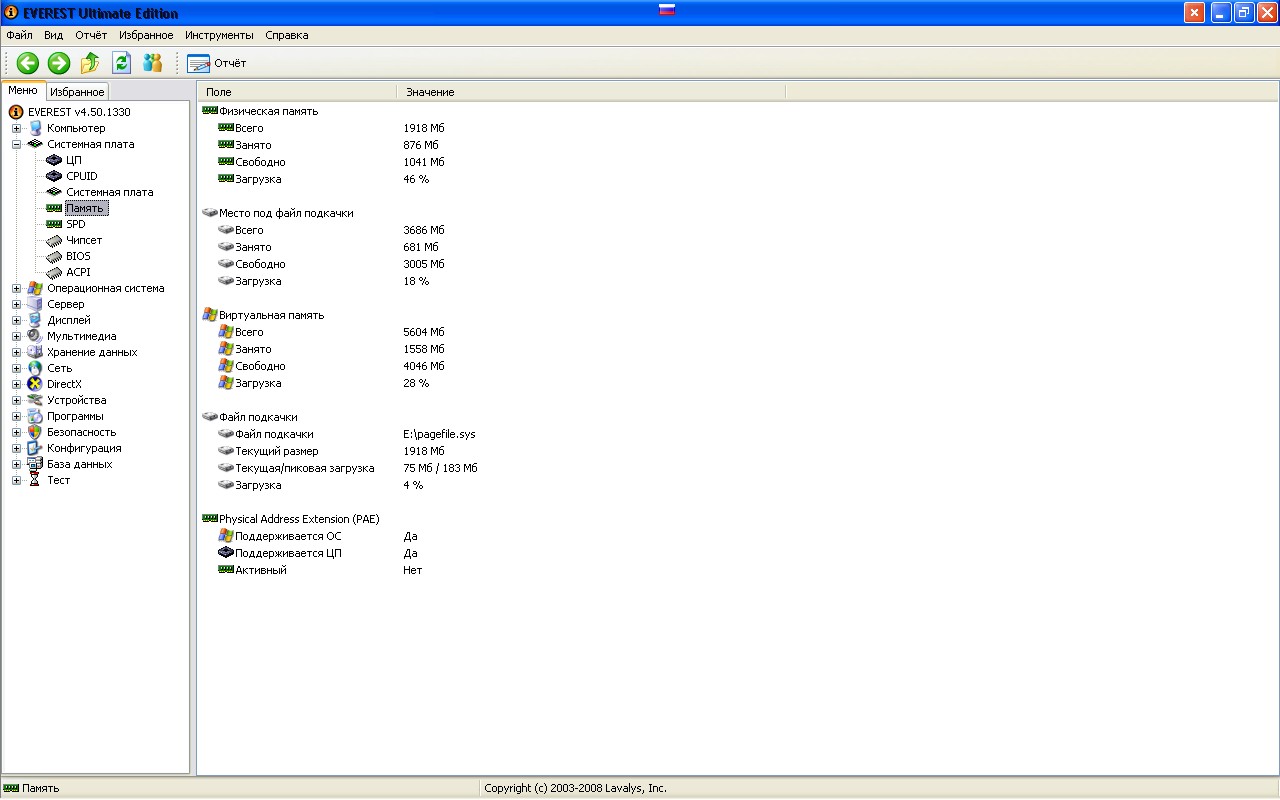Click the Сервер icon in tree
The width and height of the screenshot is (1280, 800).
coord(35,304)
